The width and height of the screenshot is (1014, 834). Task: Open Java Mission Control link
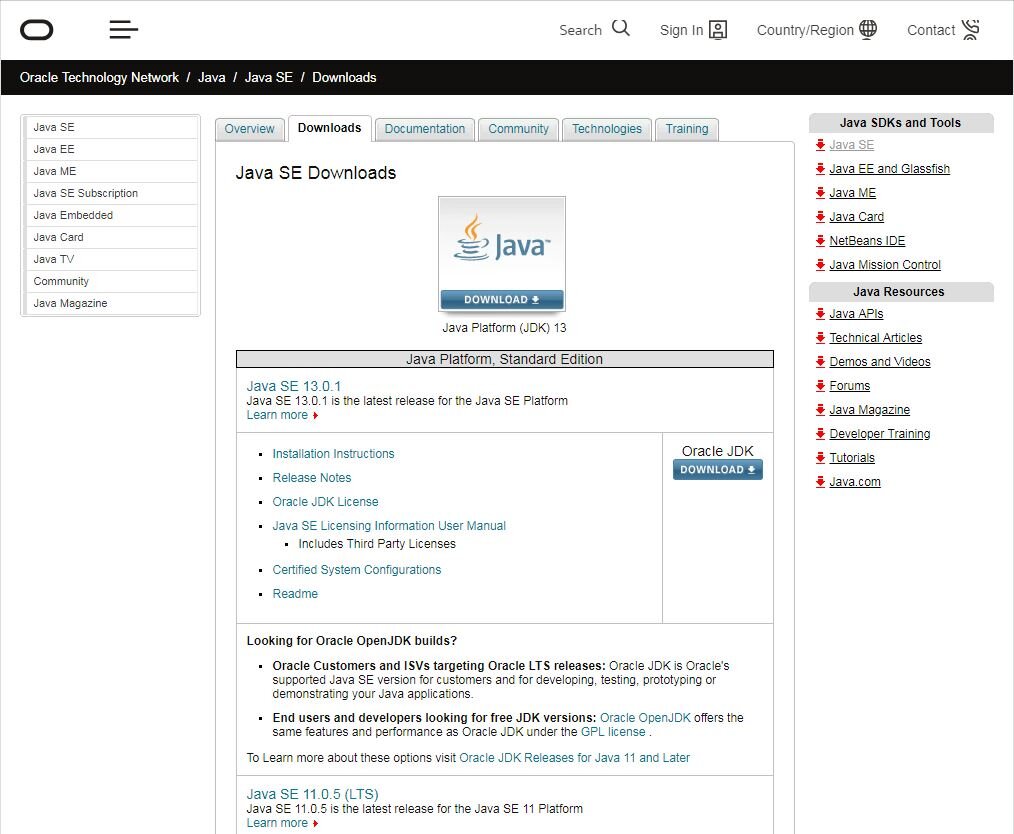tap(885, 264)
